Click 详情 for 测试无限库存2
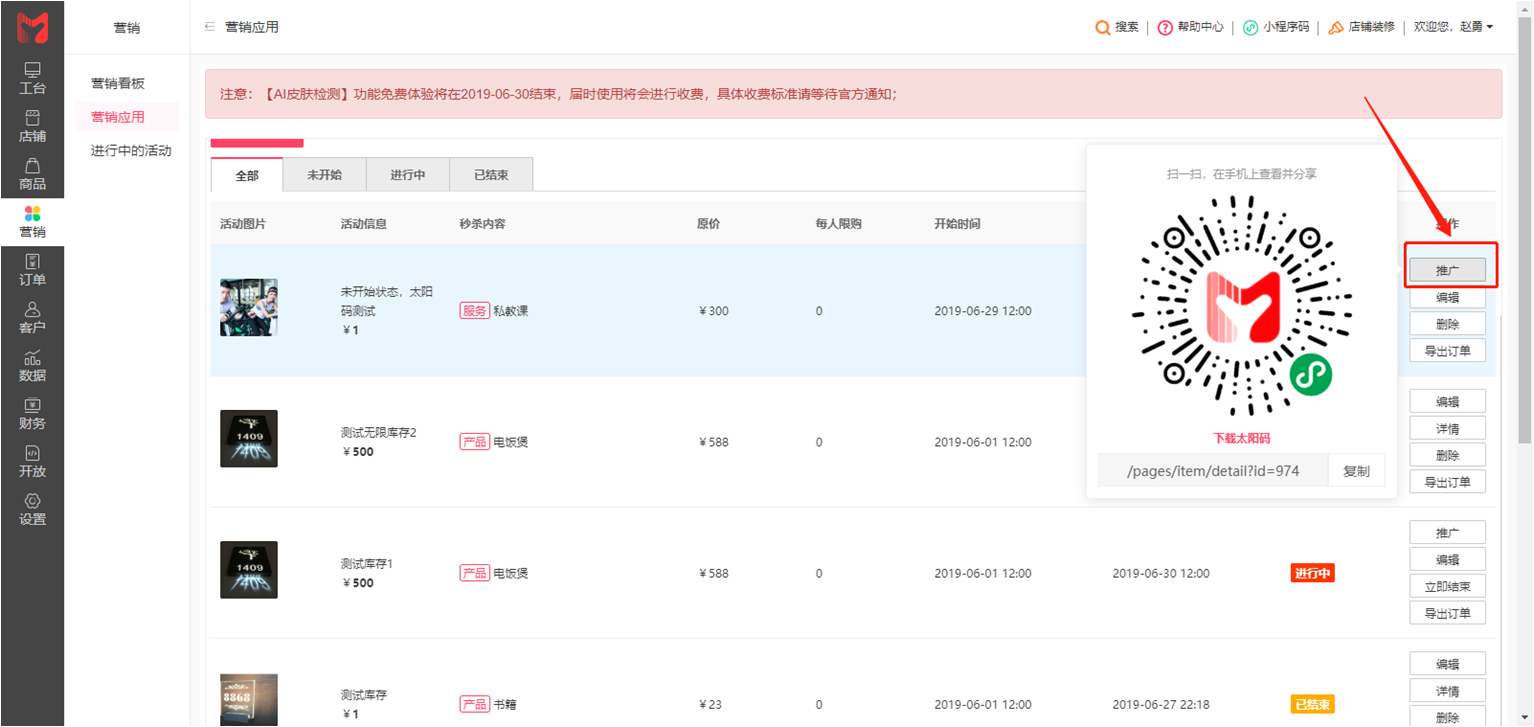Image resolution: width=1534 pixels, height=727 pixels. (1447, 428)
